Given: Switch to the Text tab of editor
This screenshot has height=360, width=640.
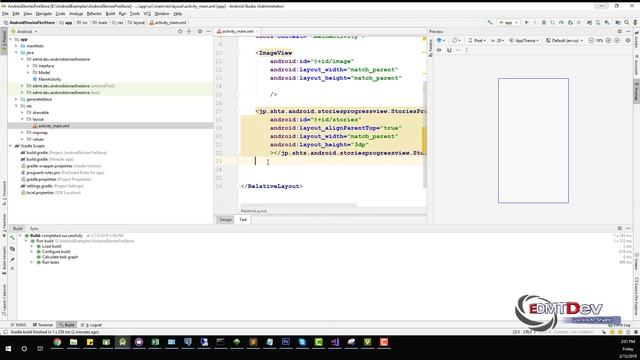Looking at the screenshot, I should [243, 220].
